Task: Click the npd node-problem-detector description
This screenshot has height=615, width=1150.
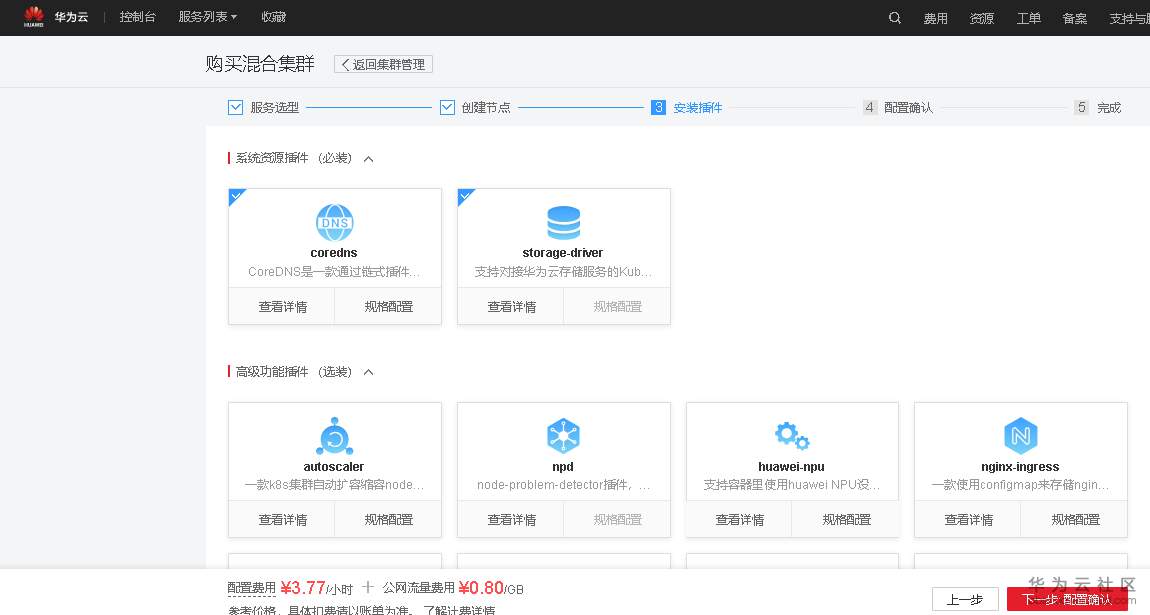Action: click(x=563, y=485)
